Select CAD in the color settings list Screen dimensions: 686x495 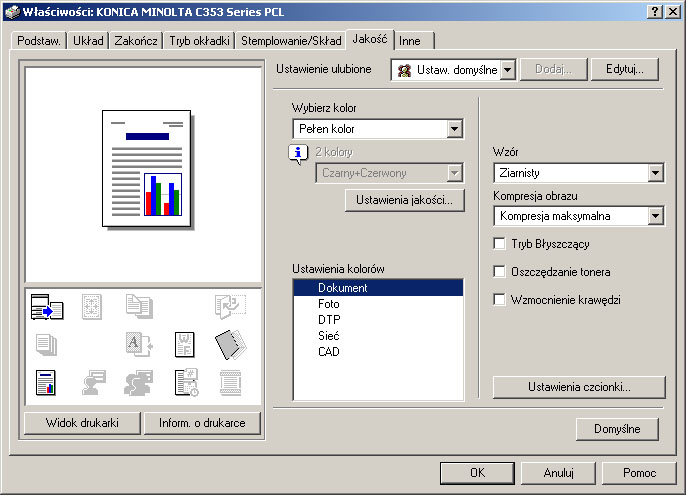pos(378,351)
